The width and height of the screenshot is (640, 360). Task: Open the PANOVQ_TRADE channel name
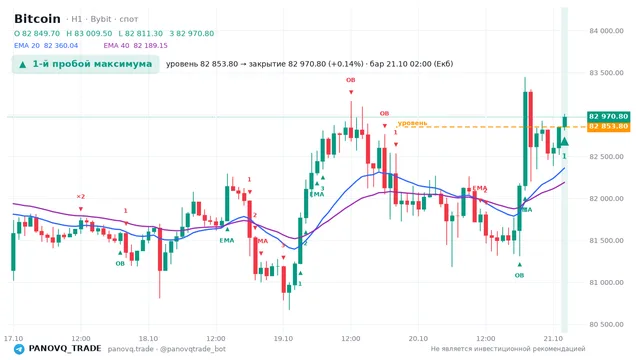65,349
